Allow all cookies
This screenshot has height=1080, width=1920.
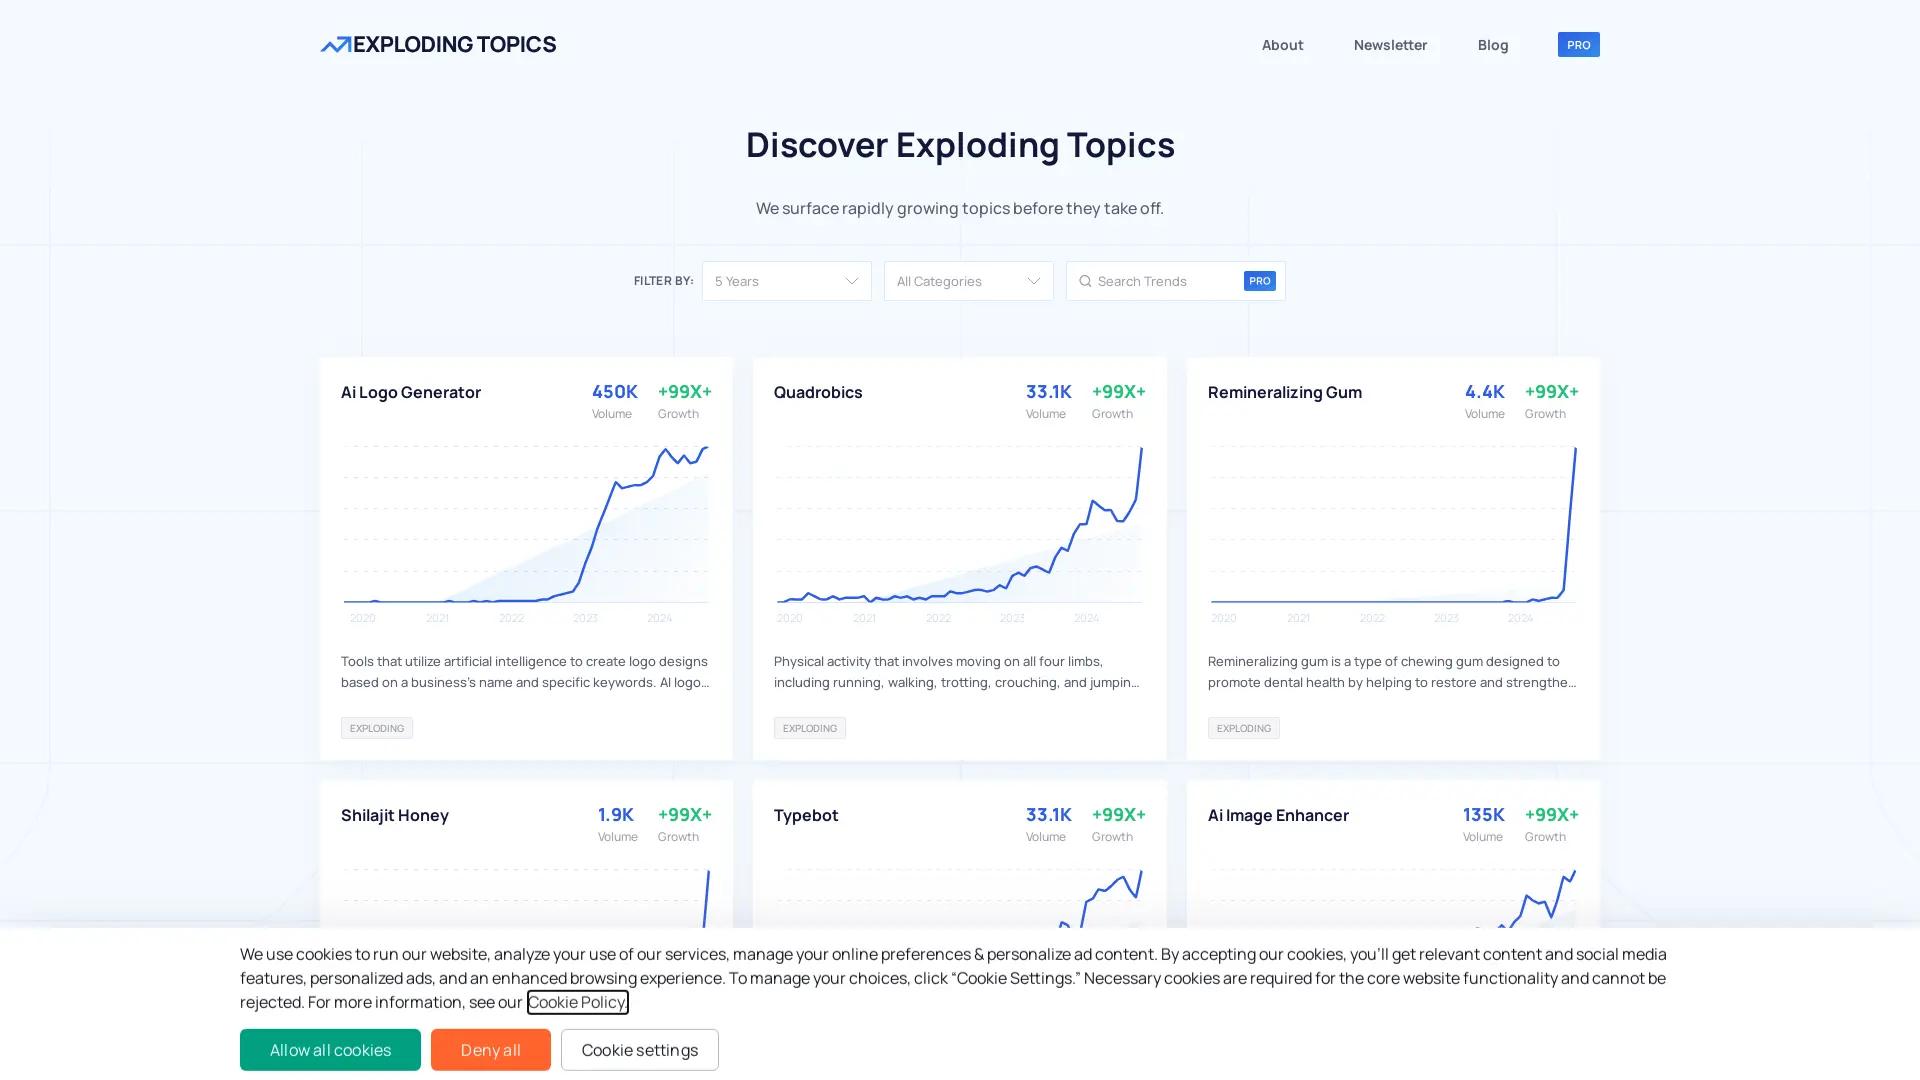[x=330, y=1050]
